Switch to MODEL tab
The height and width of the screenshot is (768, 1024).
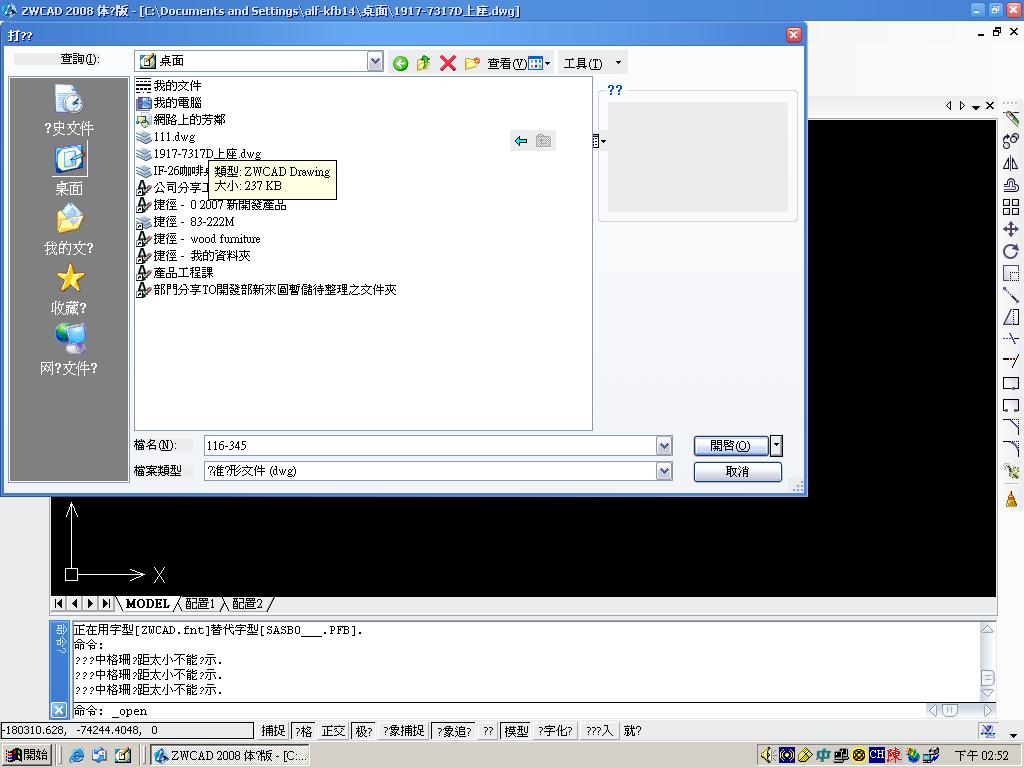[148, 603]
